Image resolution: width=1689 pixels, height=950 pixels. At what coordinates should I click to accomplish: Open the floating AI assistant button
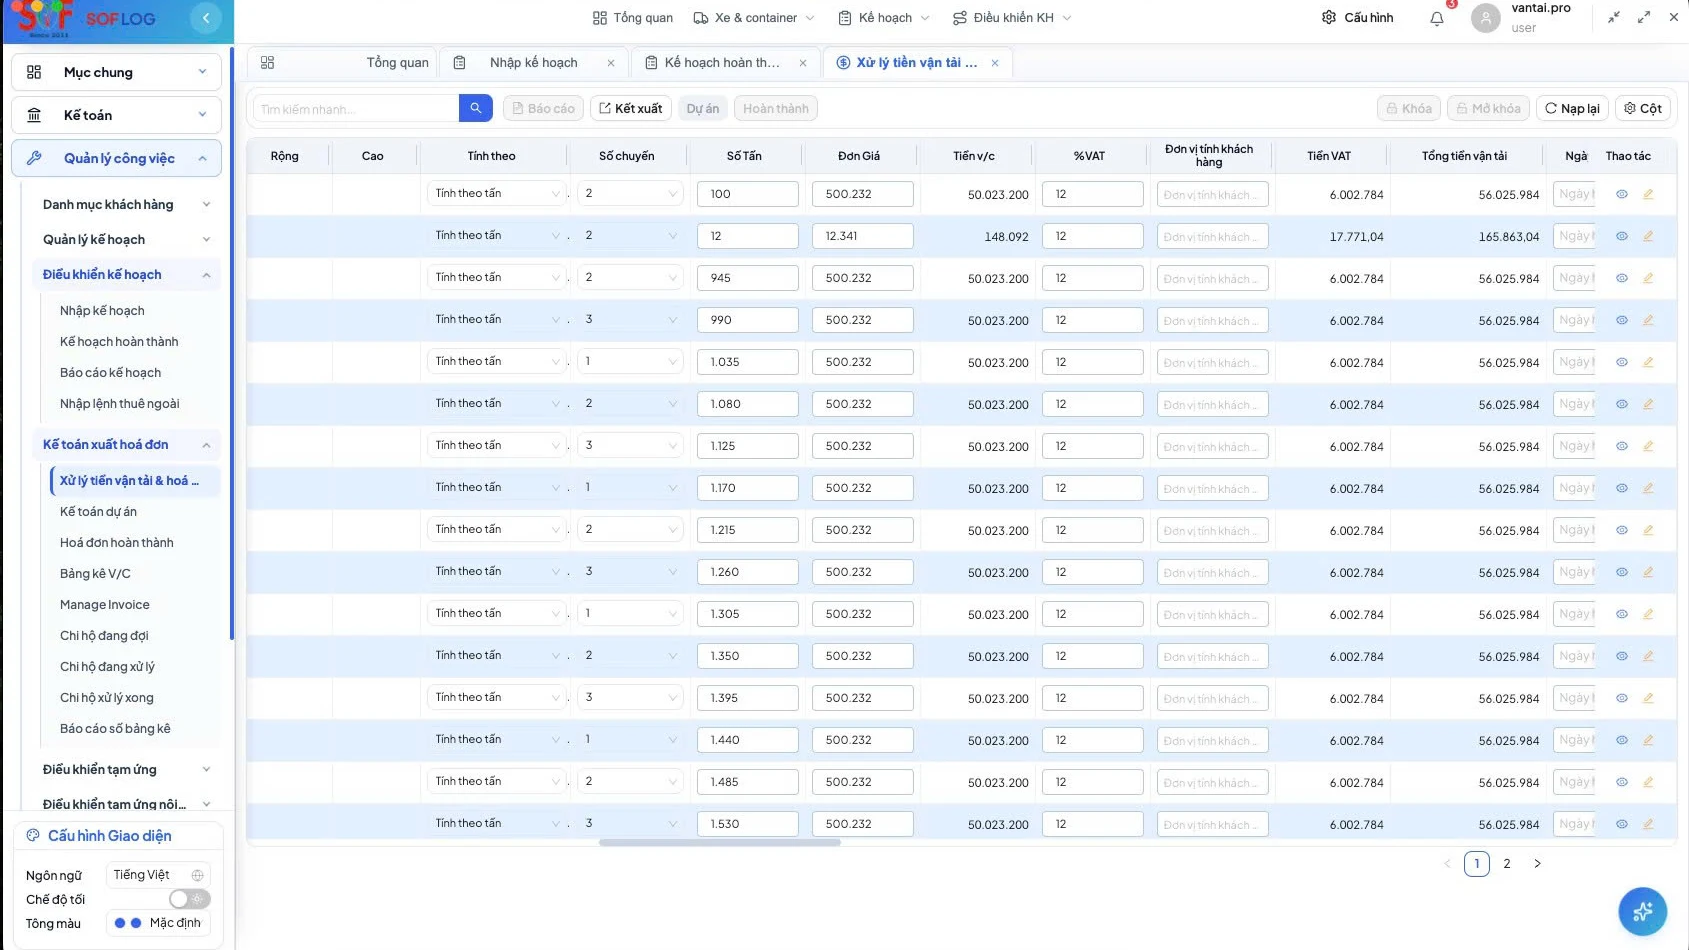point(1642,911)
